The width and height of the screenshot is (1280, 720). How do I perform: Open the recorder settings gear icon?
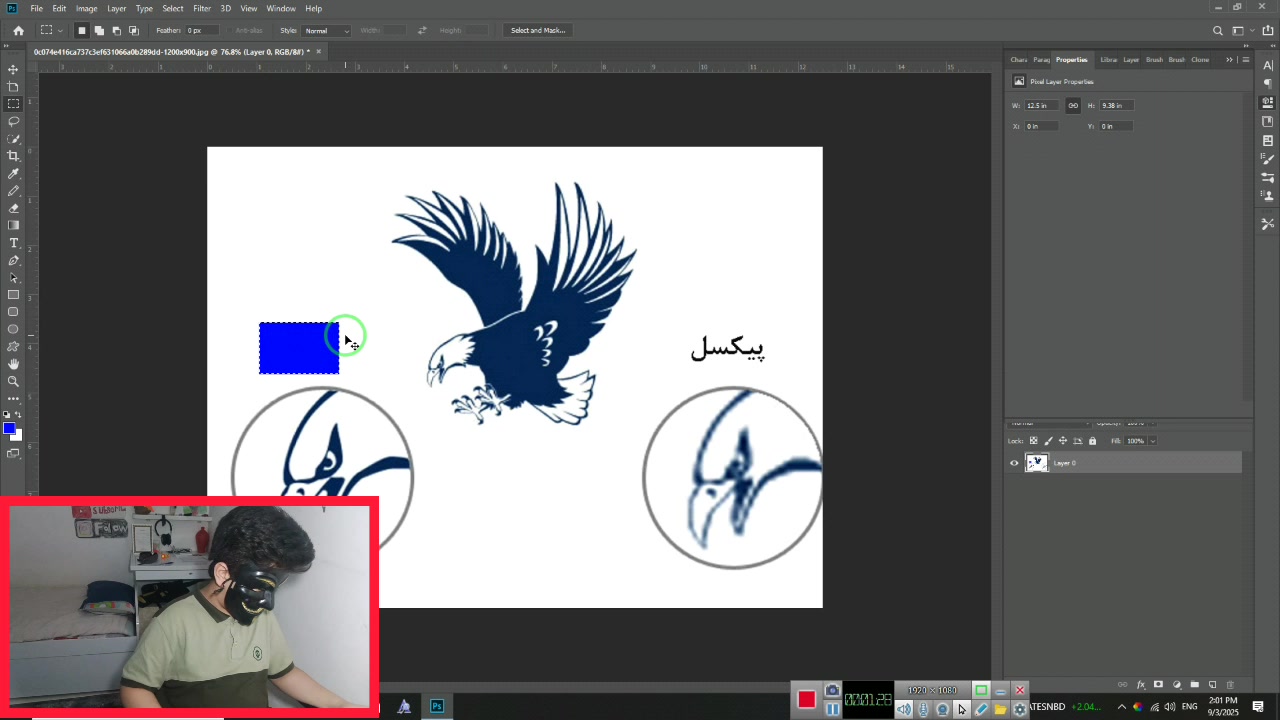[x=1019, y=709]
